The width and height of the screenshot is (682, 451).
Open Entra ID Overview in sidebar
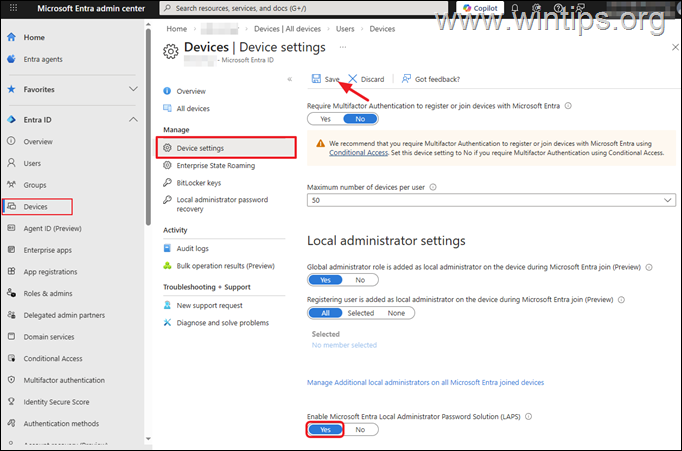[38, 141]
